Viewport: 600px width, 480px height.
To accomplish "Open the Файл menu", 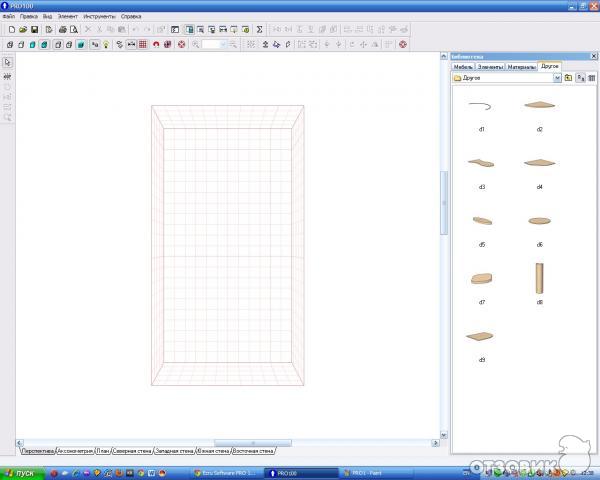I will 8,17.
